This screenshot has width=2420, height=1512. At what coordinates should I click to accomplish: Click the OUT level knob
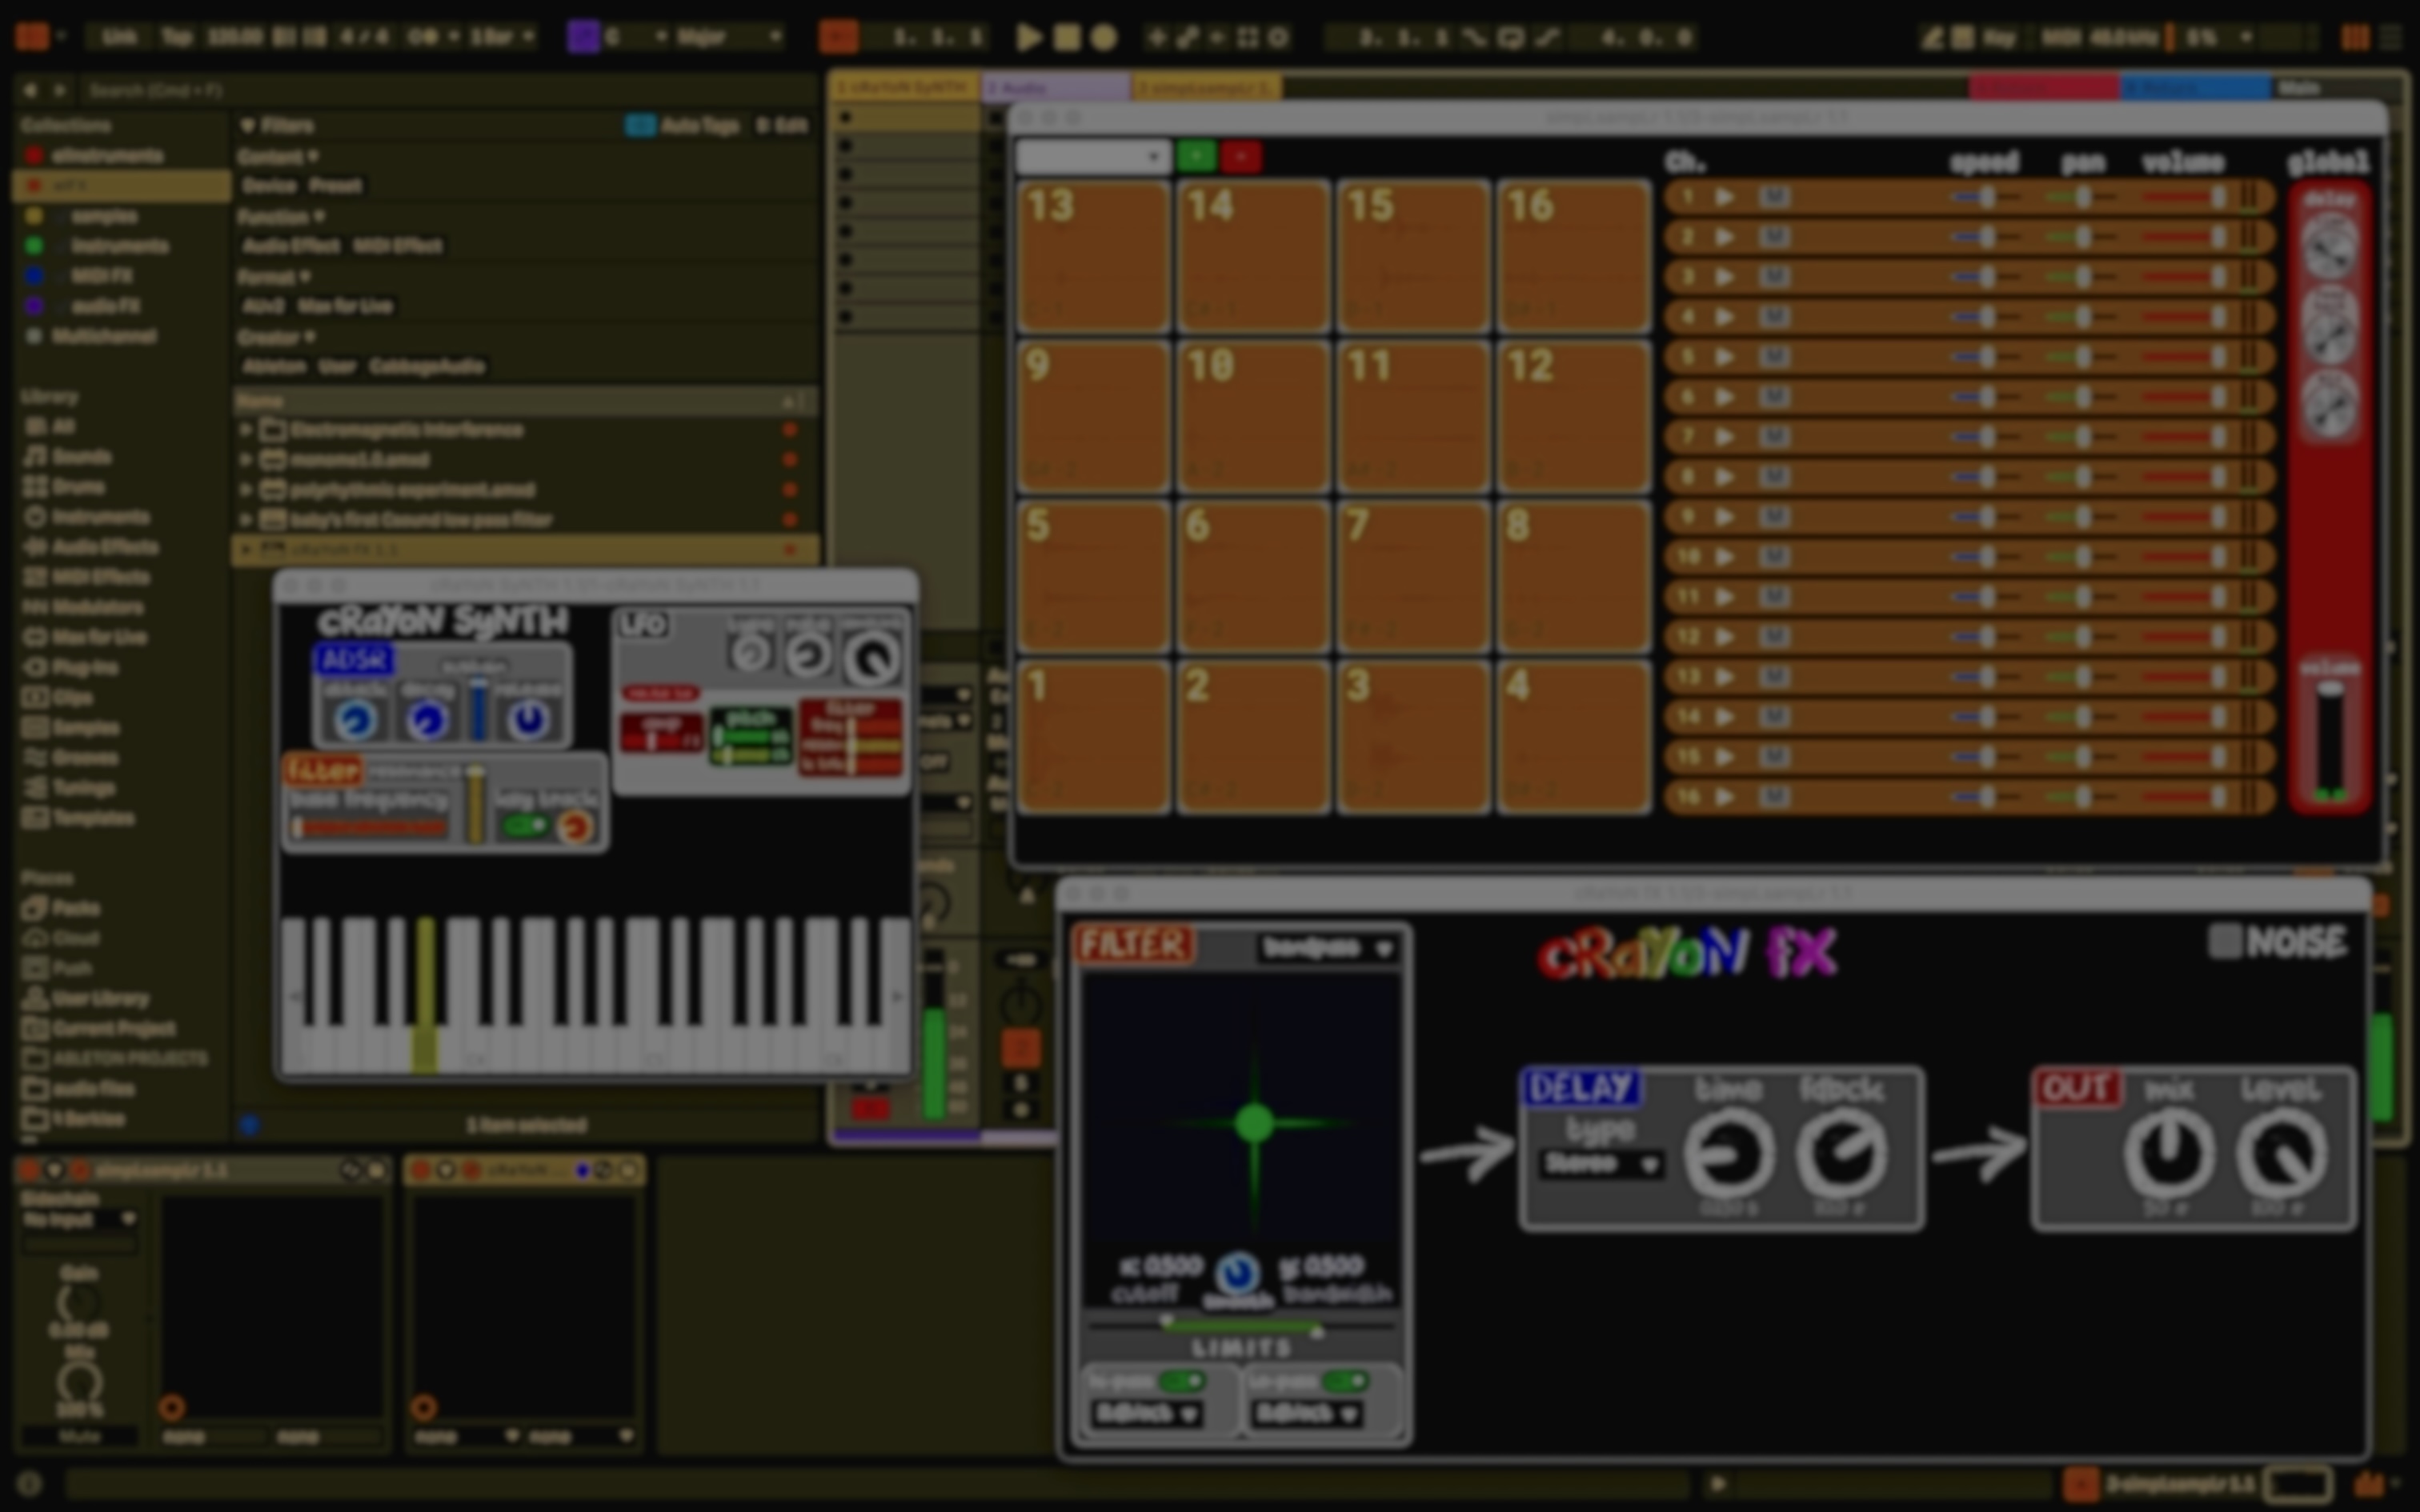(x=2282, y=1154)
